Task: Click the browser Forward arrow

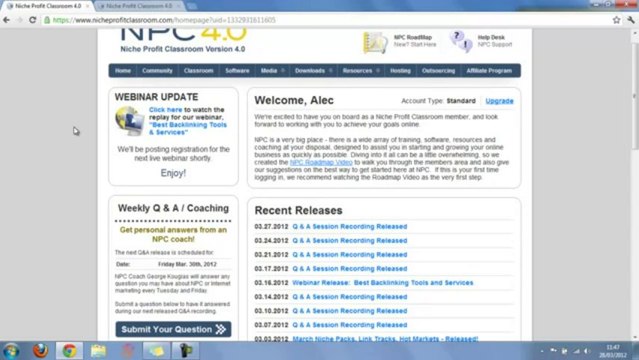Action: (x=19, y=20)
